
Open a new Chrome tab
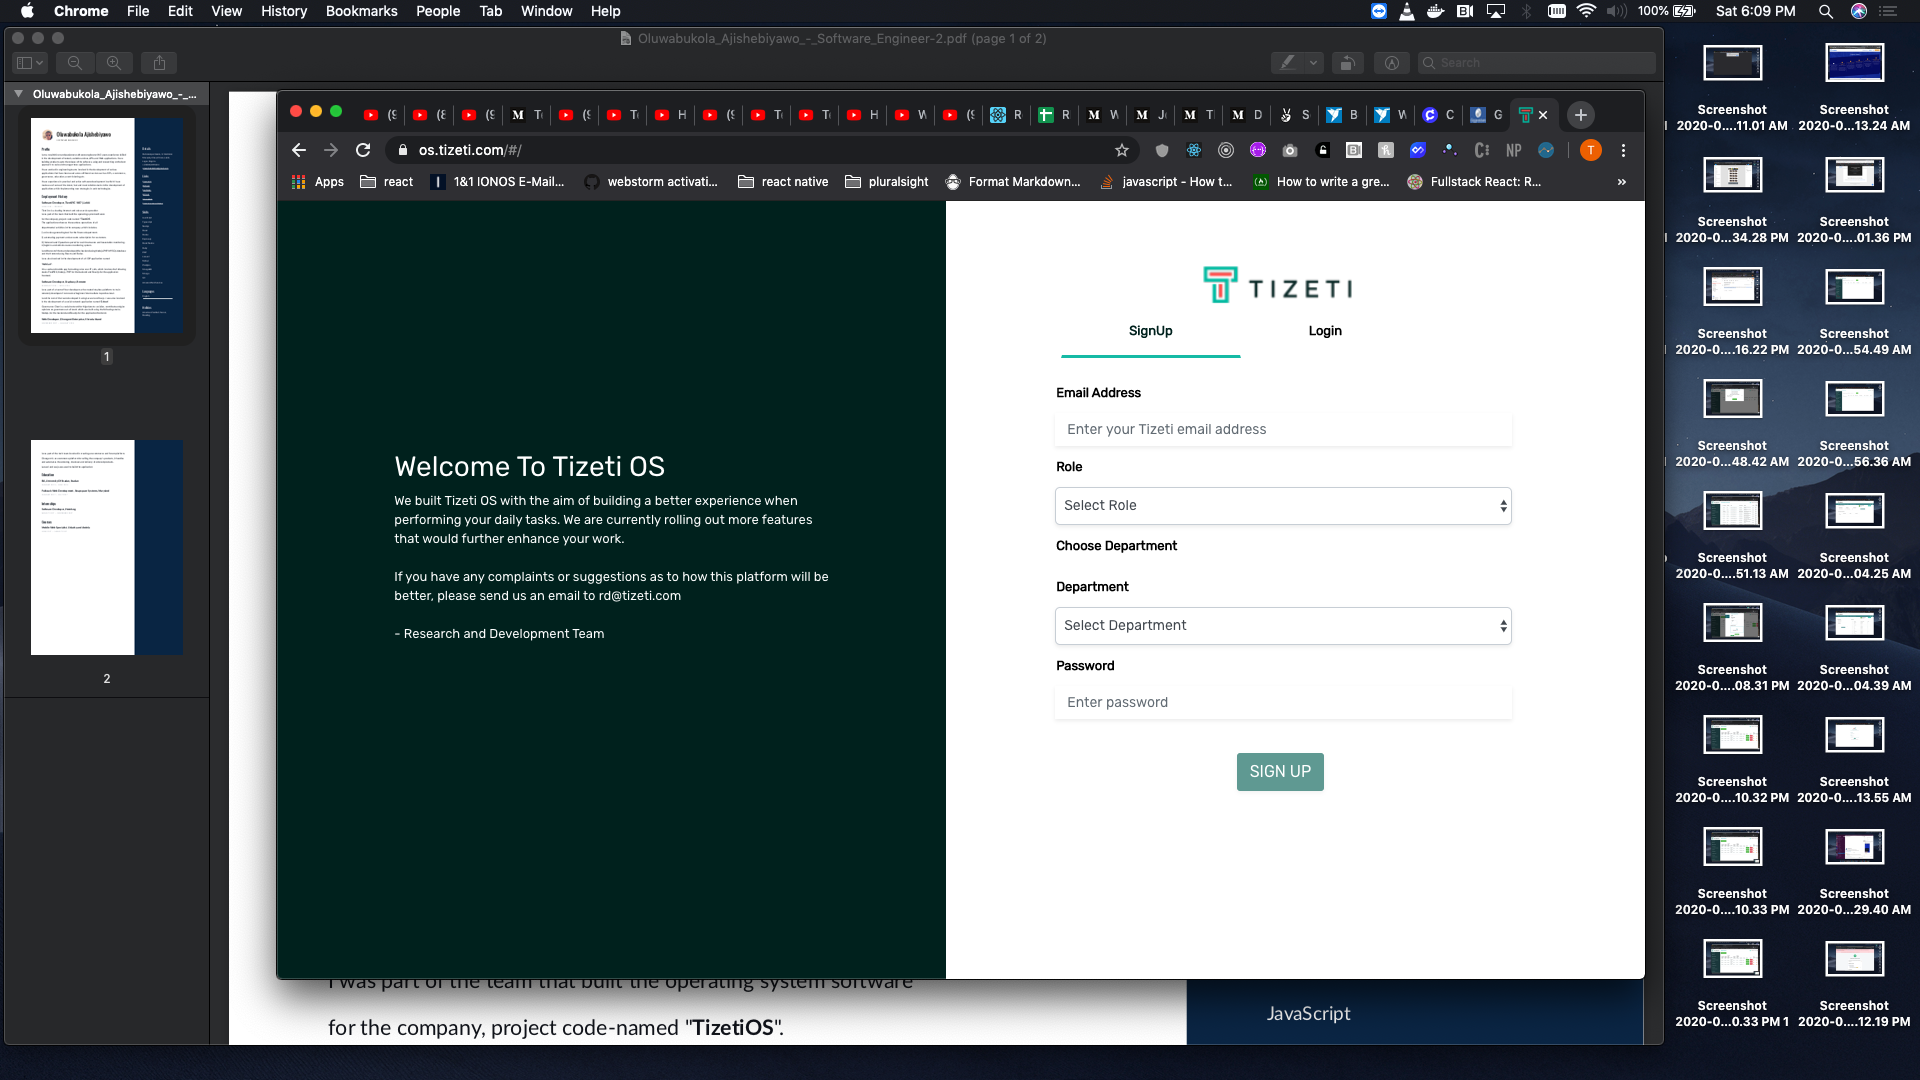pos(1581,115)
